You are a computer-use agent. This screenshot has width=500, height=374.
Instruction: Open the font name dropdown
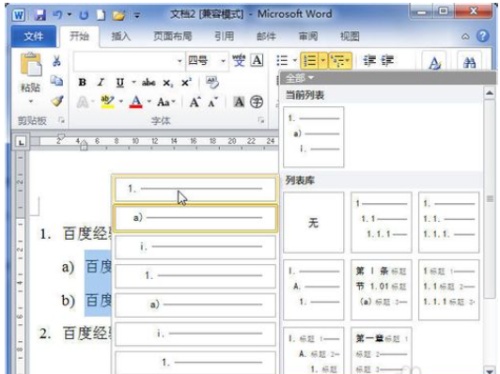point(179,61)
